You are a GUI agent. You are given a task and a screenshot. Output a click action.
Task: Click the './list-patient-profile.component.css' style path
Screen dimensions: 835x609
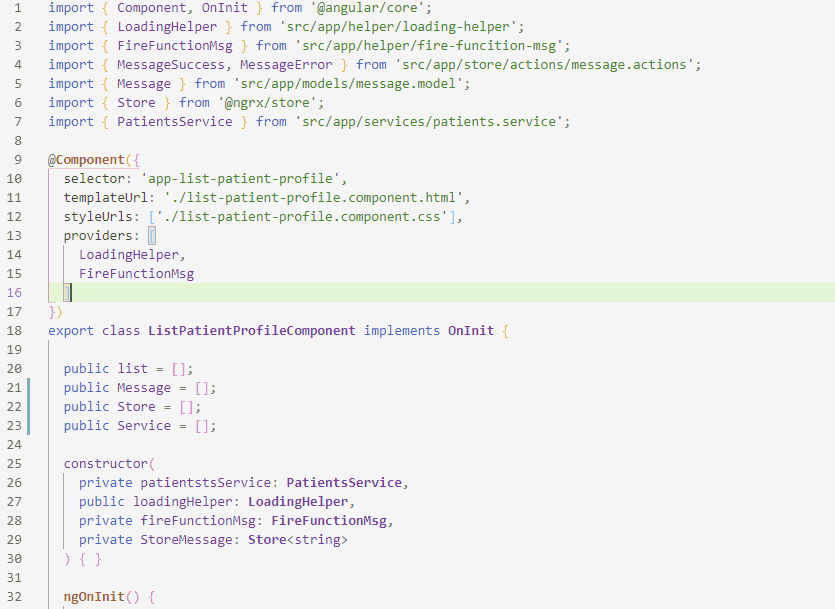[x=302, y=217]
